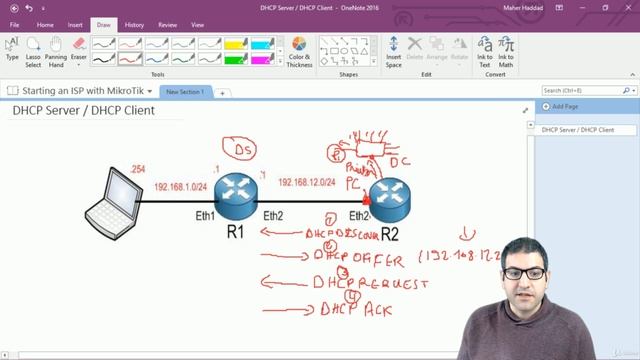640x360 pixels.
Task: Open the Rotate menu
Action: tap(459, 51)
